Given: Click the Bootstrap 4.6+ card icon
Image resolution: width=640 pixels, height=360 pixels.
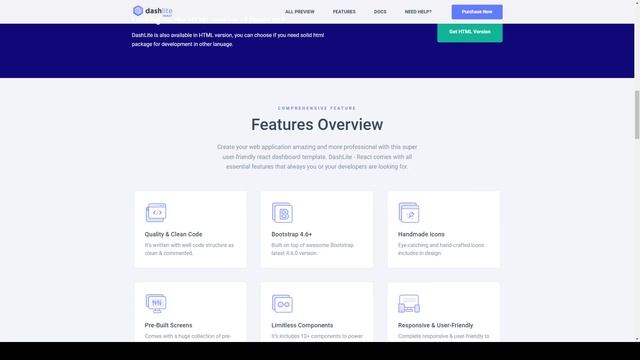Looking at the screenshot, I should [282, 213].
